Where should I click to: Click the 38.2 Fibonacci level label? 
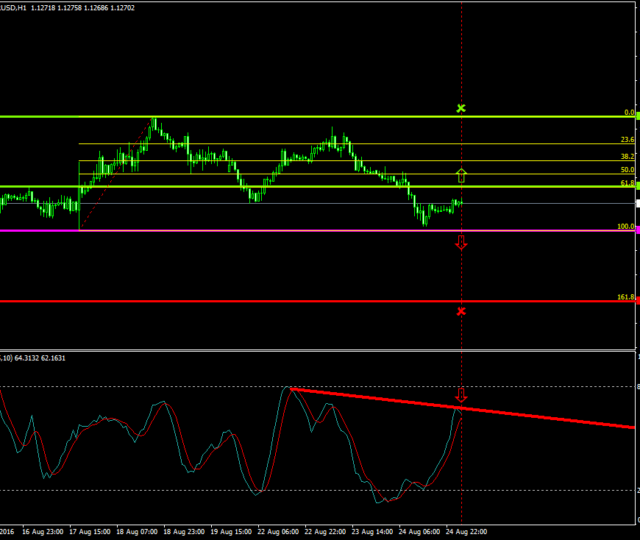[x=627, y=157]
